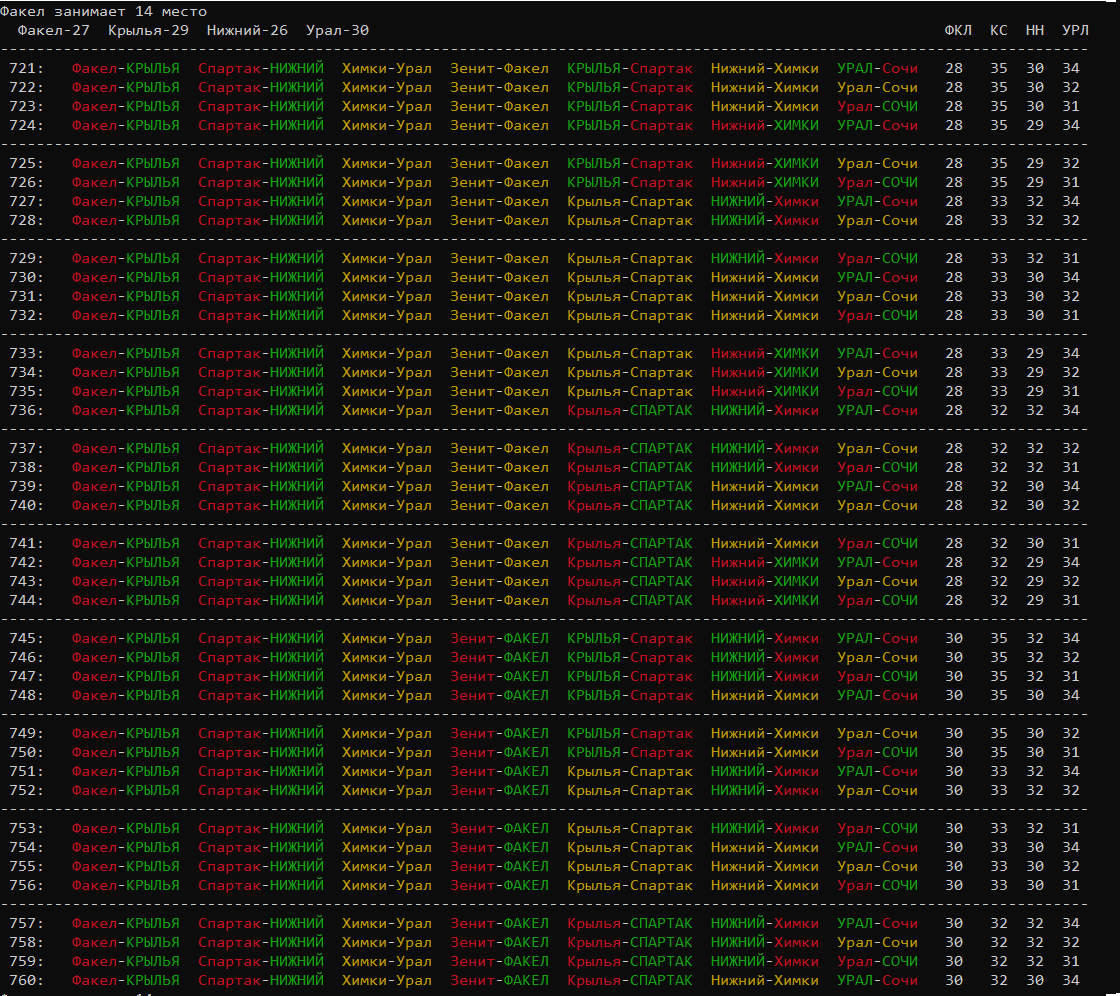Select the "ФКЛ" column header
This screenshot has width=1120, height=996.
click(x=958, y=31)
